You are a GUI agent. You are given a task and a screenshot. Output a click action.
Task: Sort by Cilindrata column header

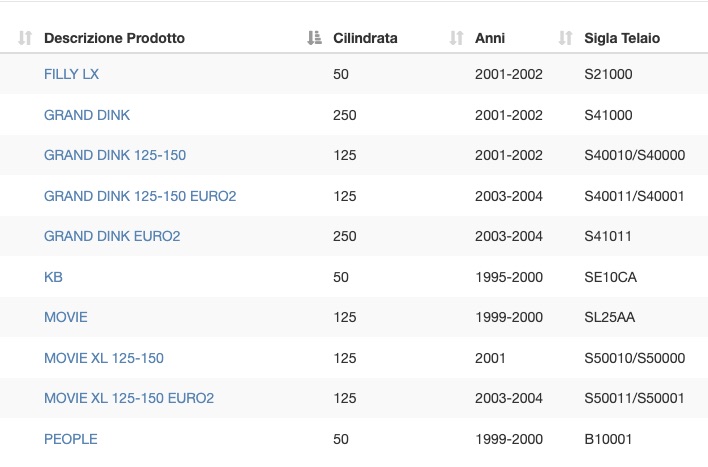click(365, 38)
